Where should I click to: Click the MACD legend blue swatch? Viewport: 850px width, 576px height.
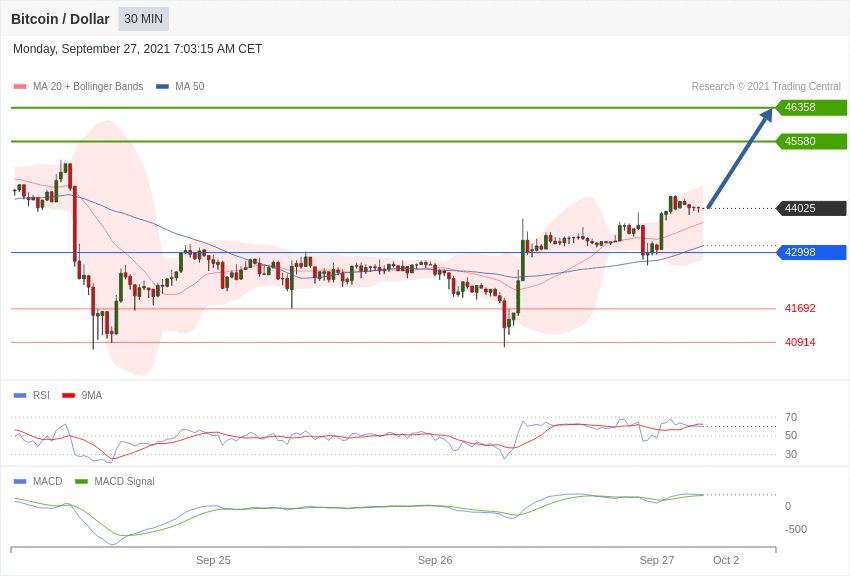tap(20, 481)
